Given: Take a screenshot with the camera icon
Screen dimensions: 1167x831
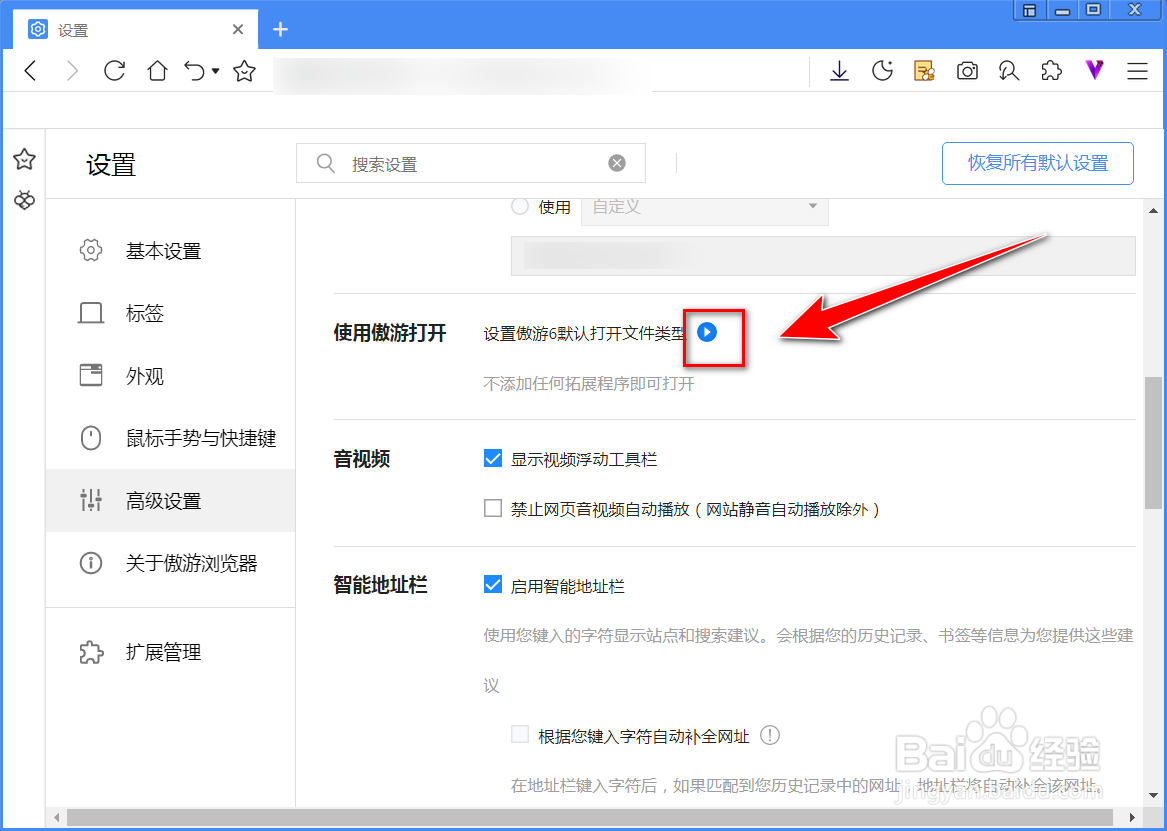Looking at the screenshot, I should click(967, 71).
